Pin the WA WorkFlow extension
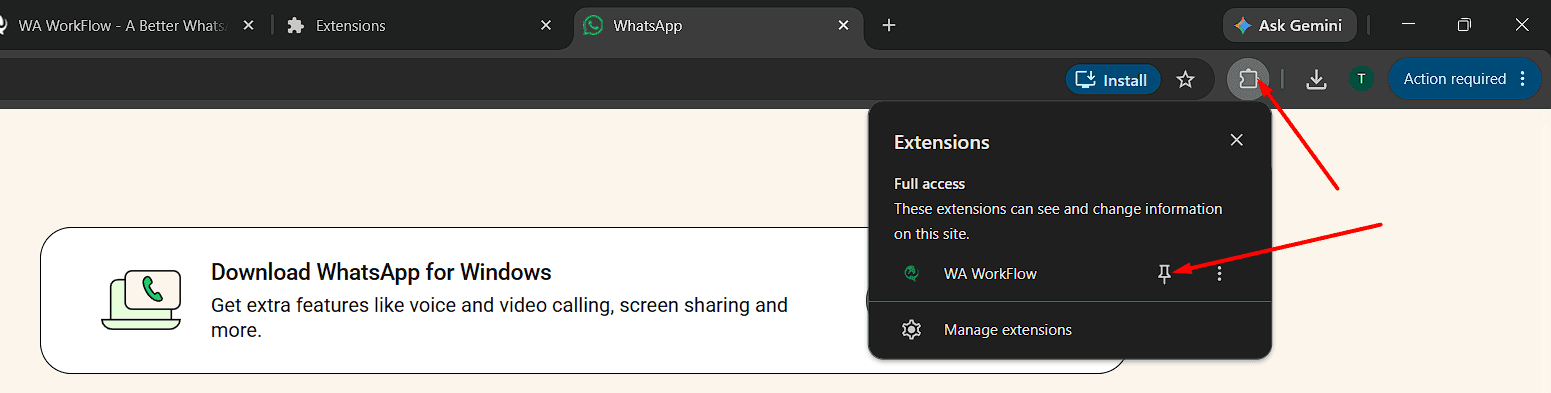 (x=1164, y=273)
